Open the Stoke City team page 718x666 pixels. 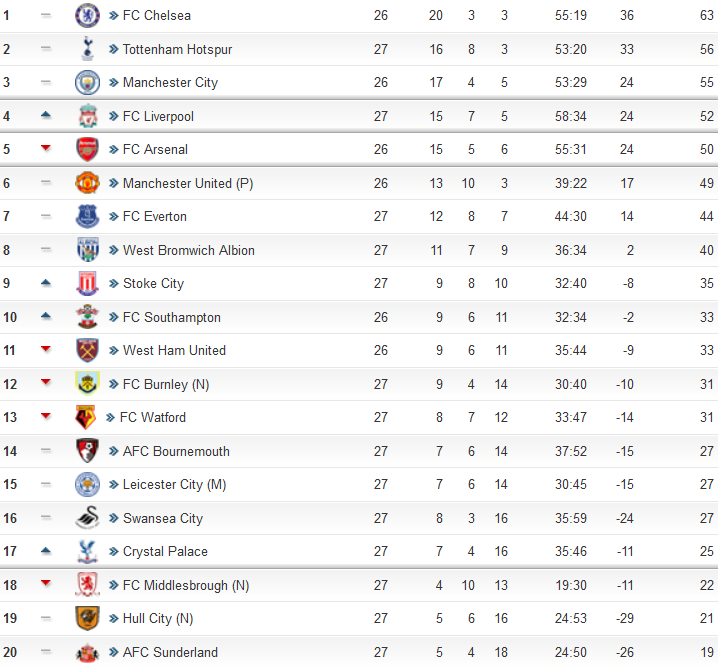pyautogui.click(x=153, y=284)
